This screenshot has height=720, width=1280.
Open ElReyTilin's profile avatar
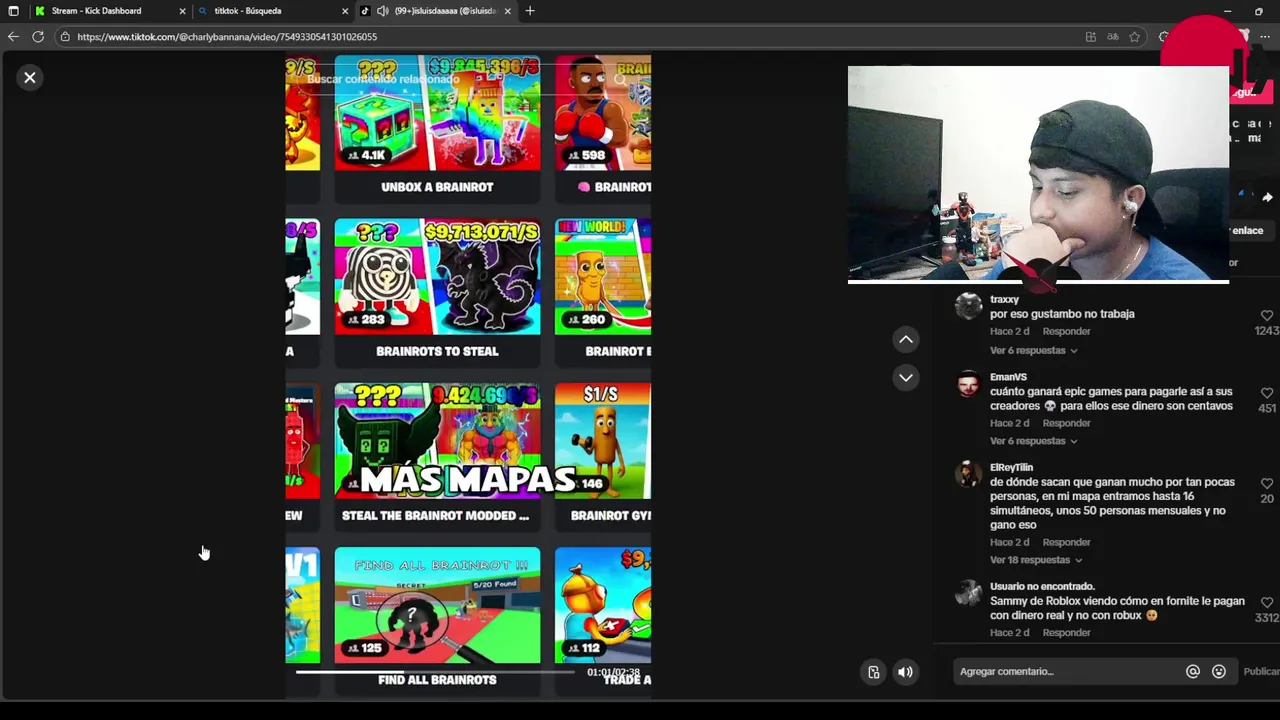968,475
